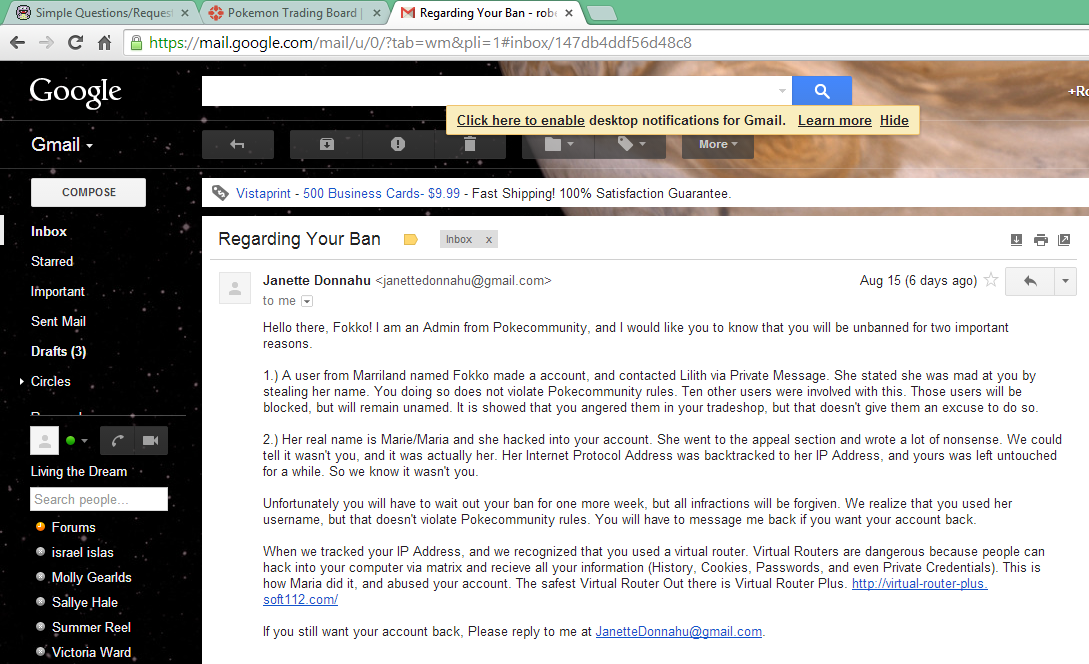Change chat status green dot dropdown

point(76,440)
